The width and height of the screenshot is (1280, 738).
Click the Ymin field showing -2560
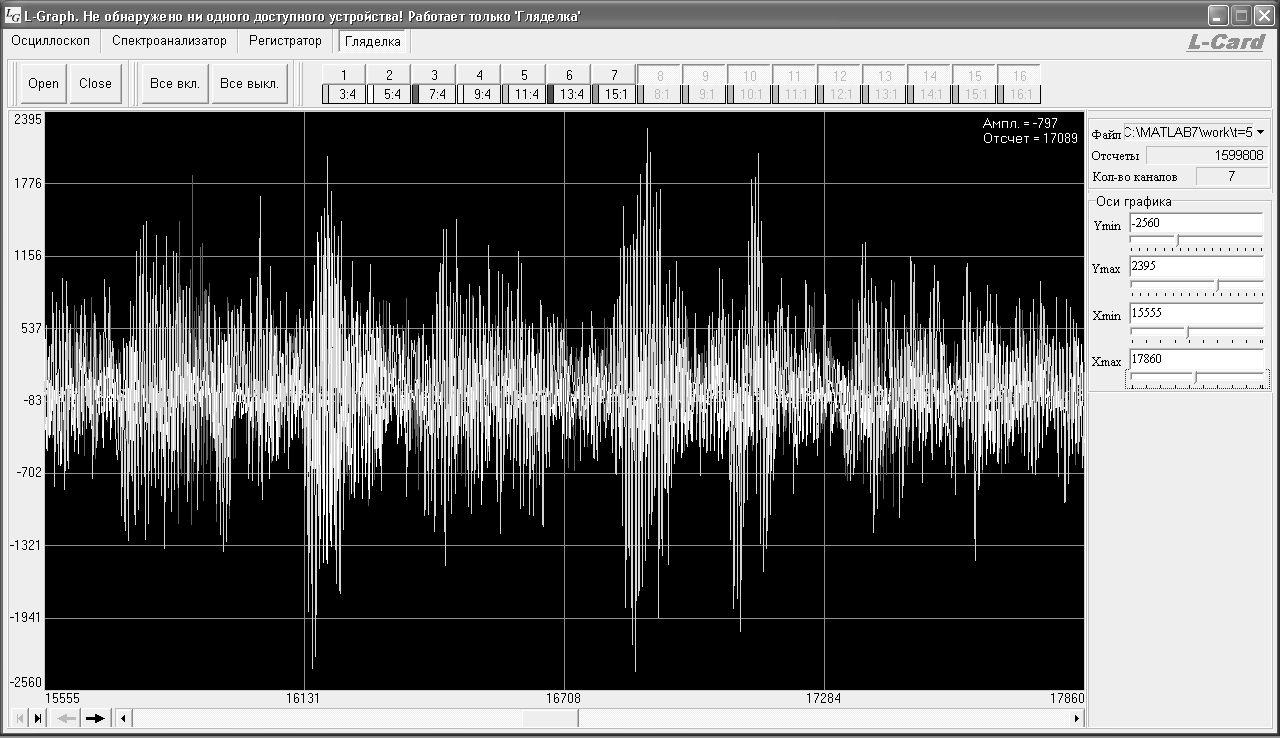pos(1196,223)
